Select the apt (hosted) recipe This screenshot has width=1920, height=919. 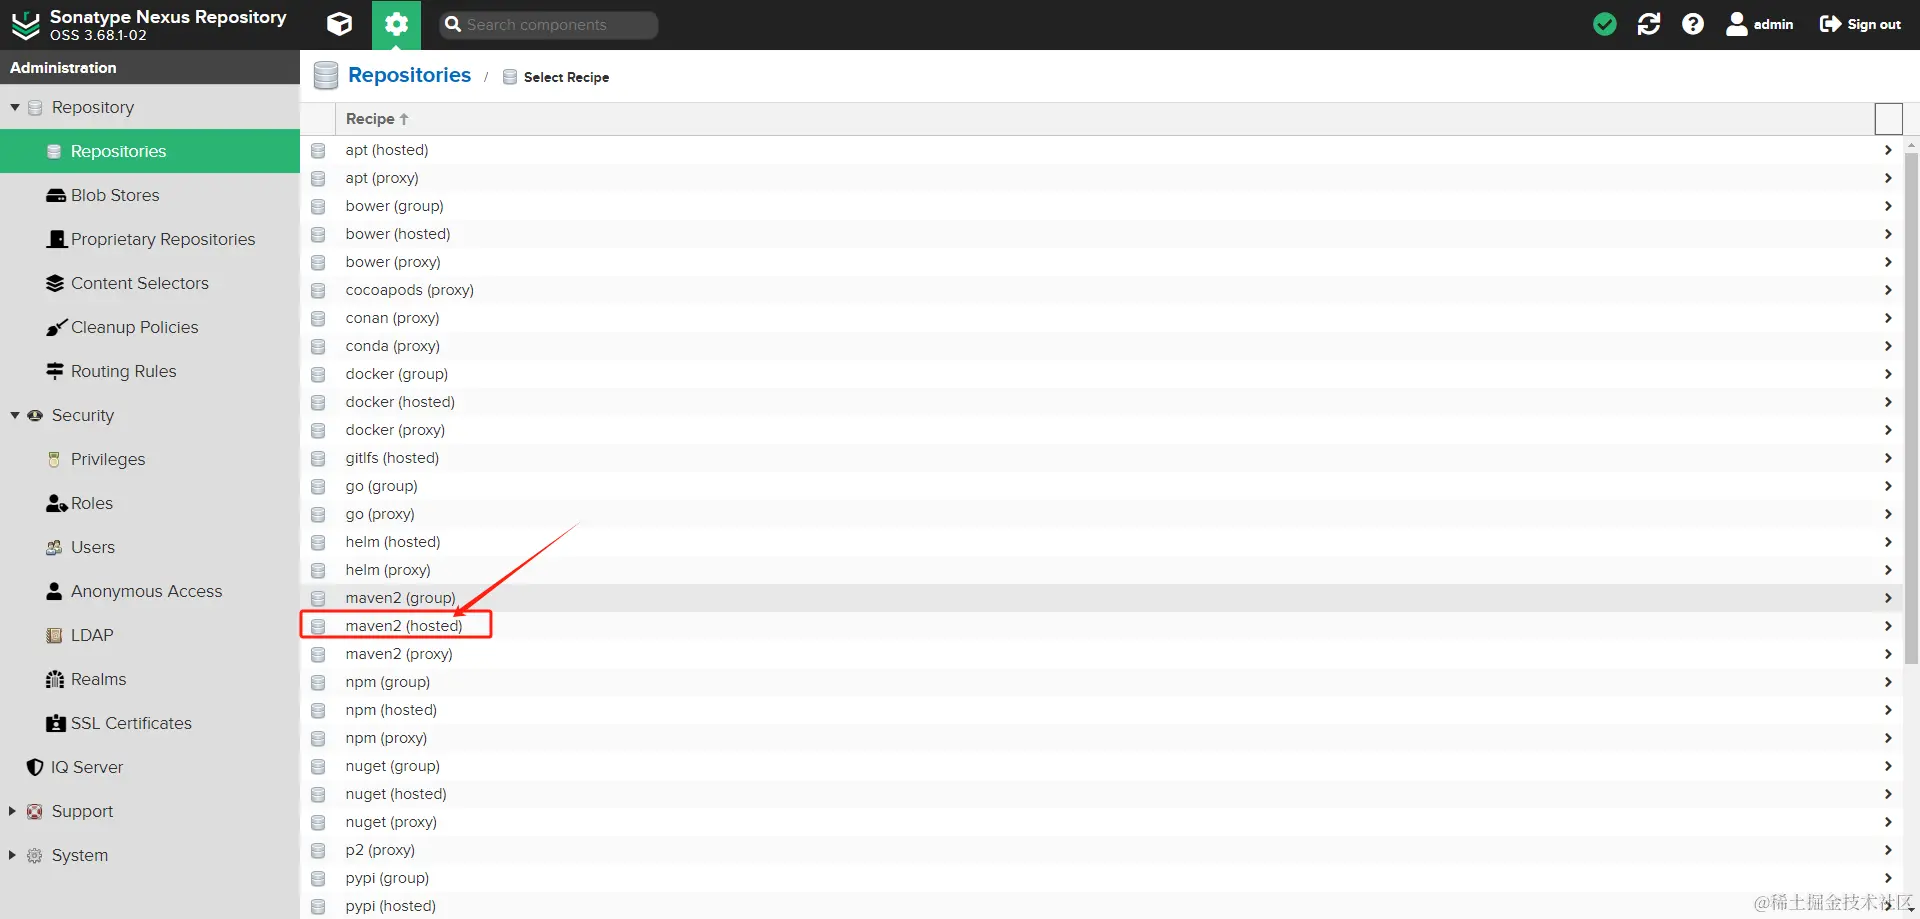pos(1100,150)
